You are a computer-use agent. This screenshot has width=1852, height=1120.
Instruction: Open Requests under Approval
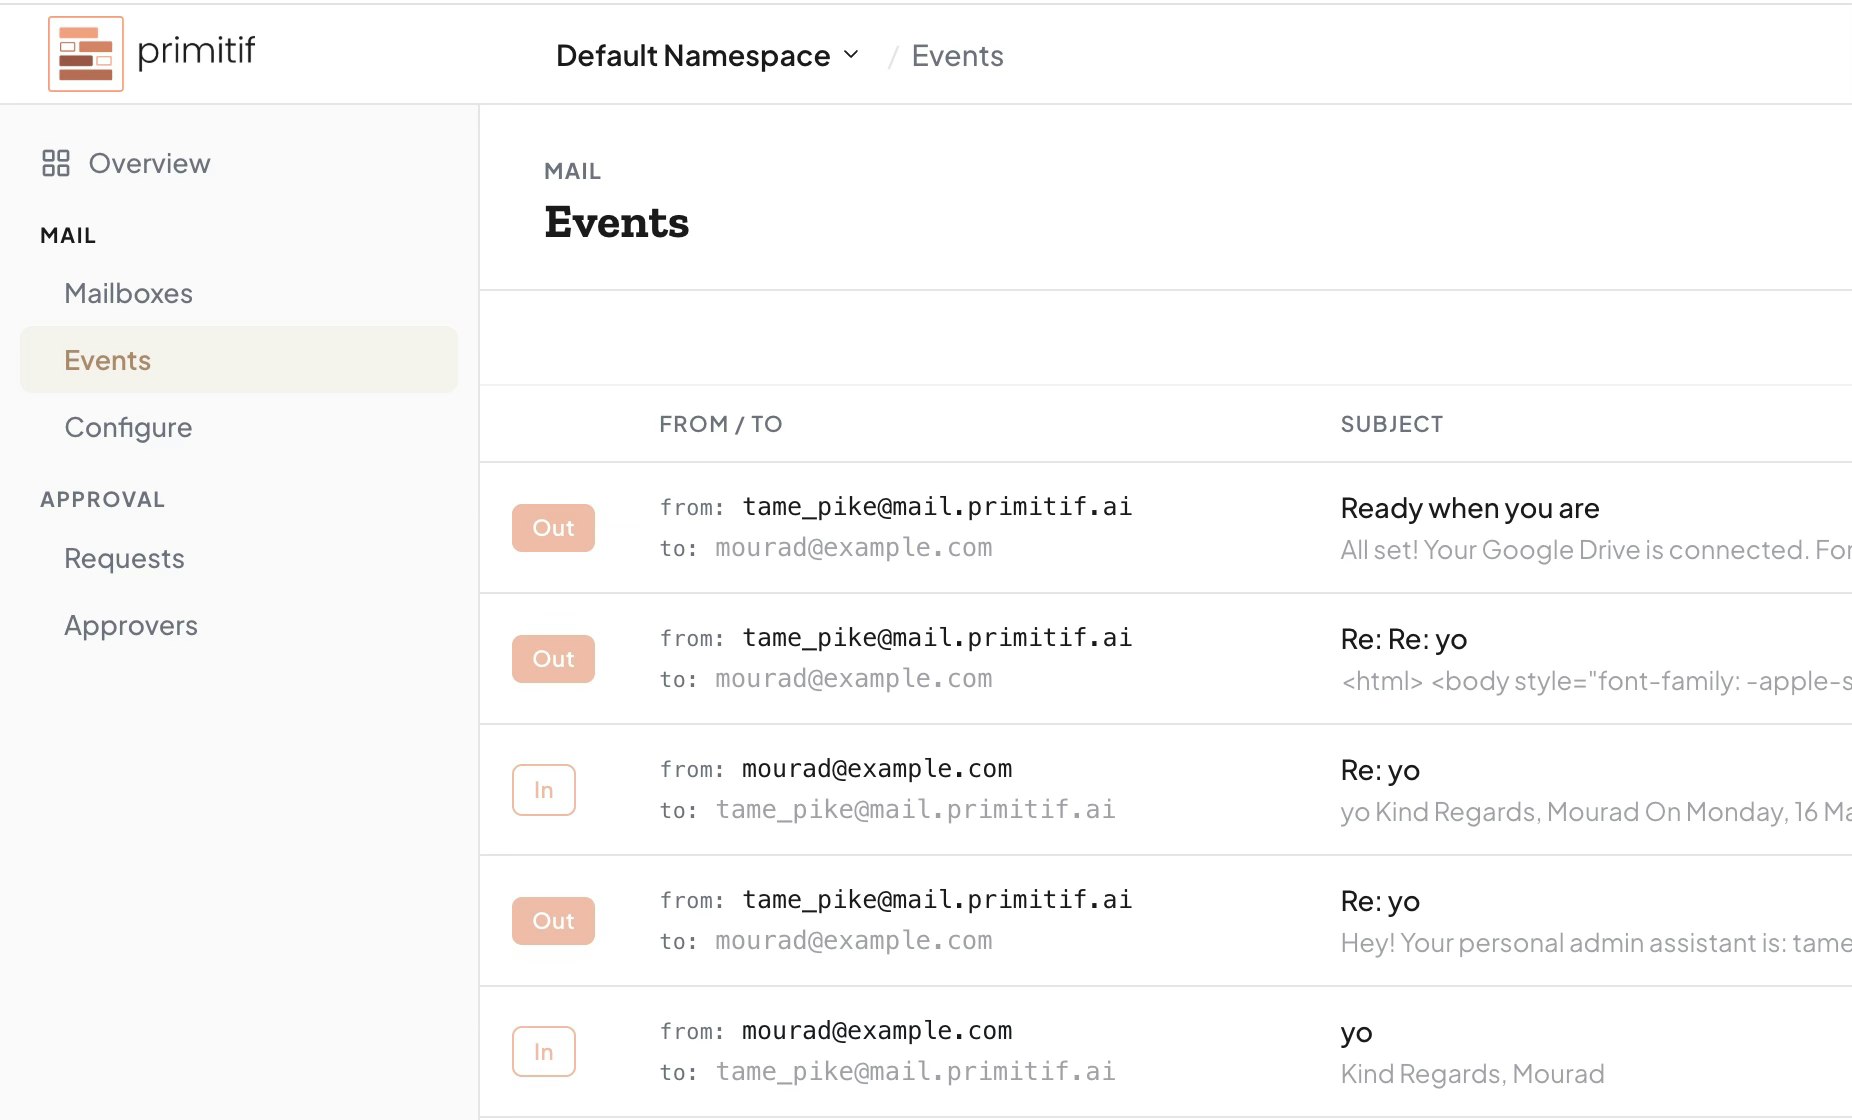coord(124,558)
